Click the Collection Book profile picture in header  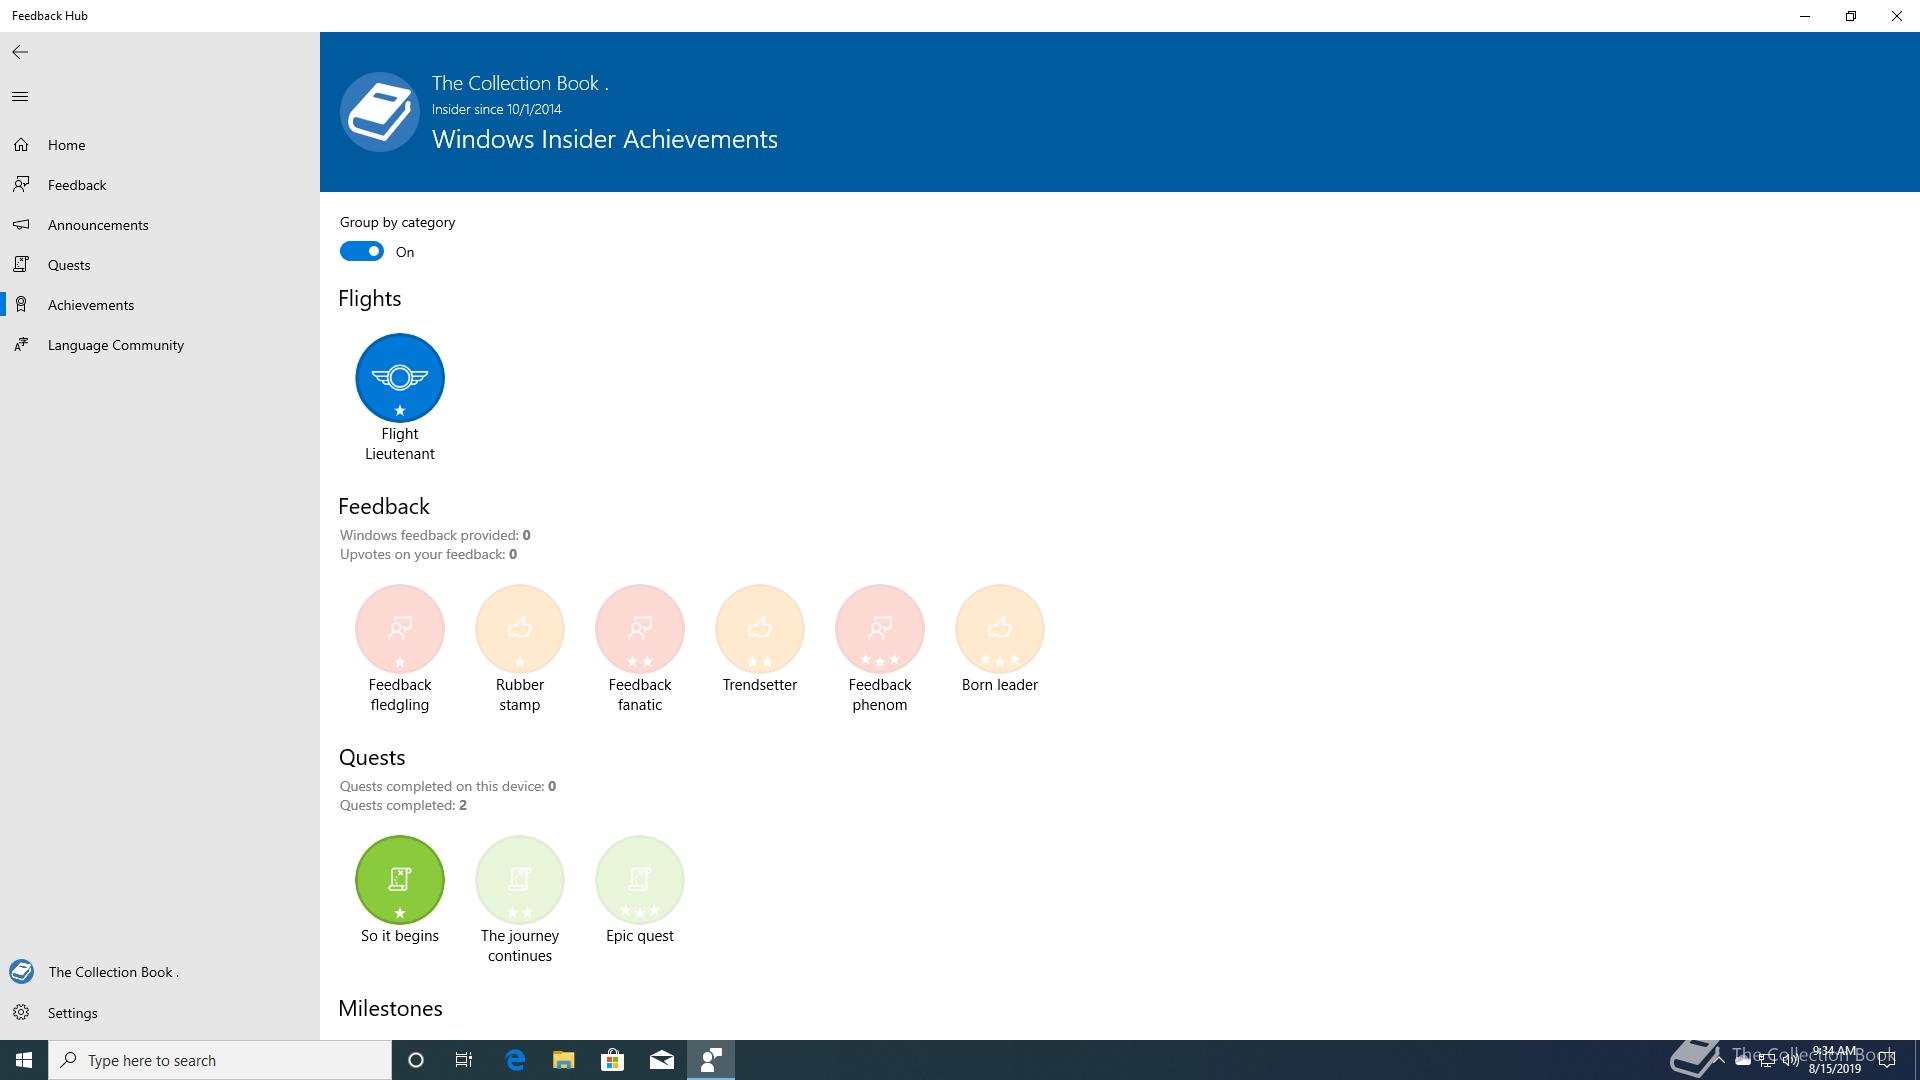380,112
